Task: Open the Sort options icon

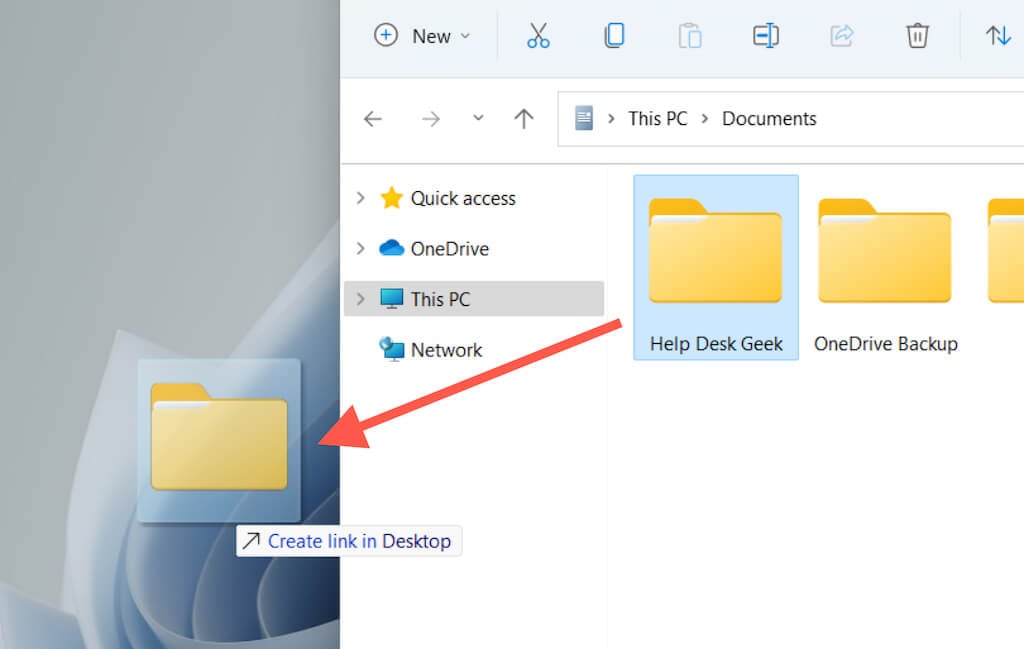Action: point(998,35)
